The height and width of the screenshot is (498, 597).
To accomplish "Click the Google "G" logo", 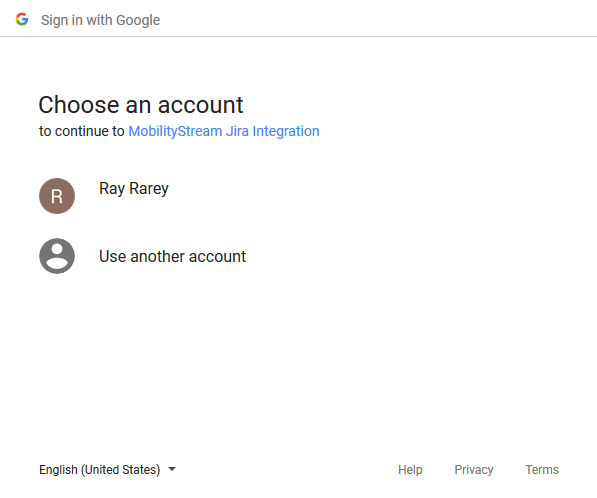I will click(x=22, y=19).
